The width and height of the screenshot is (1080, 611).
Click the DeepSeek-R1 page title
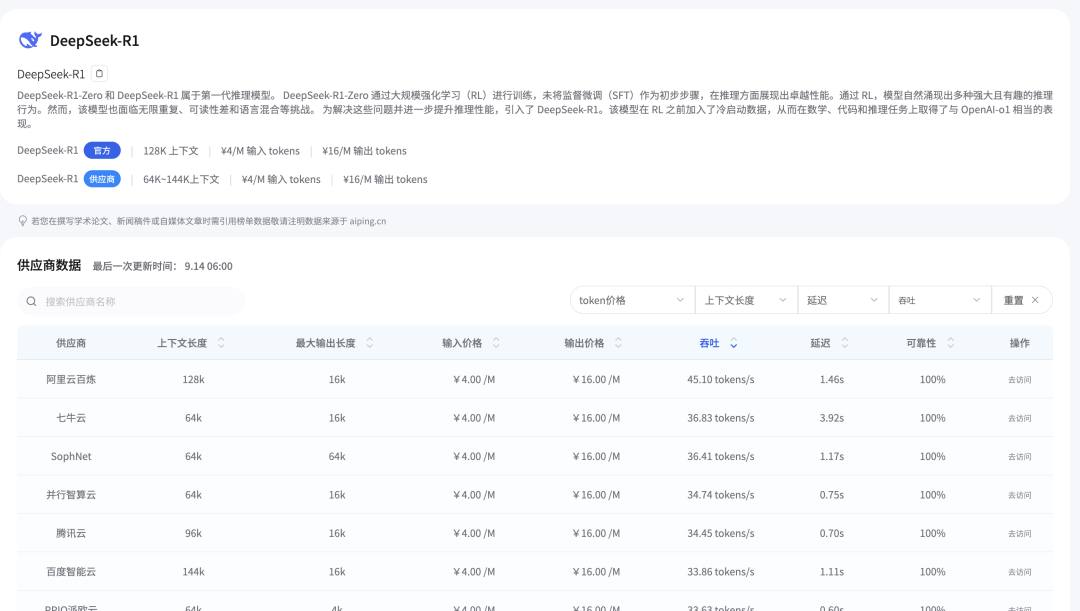[x=94, y=41]
